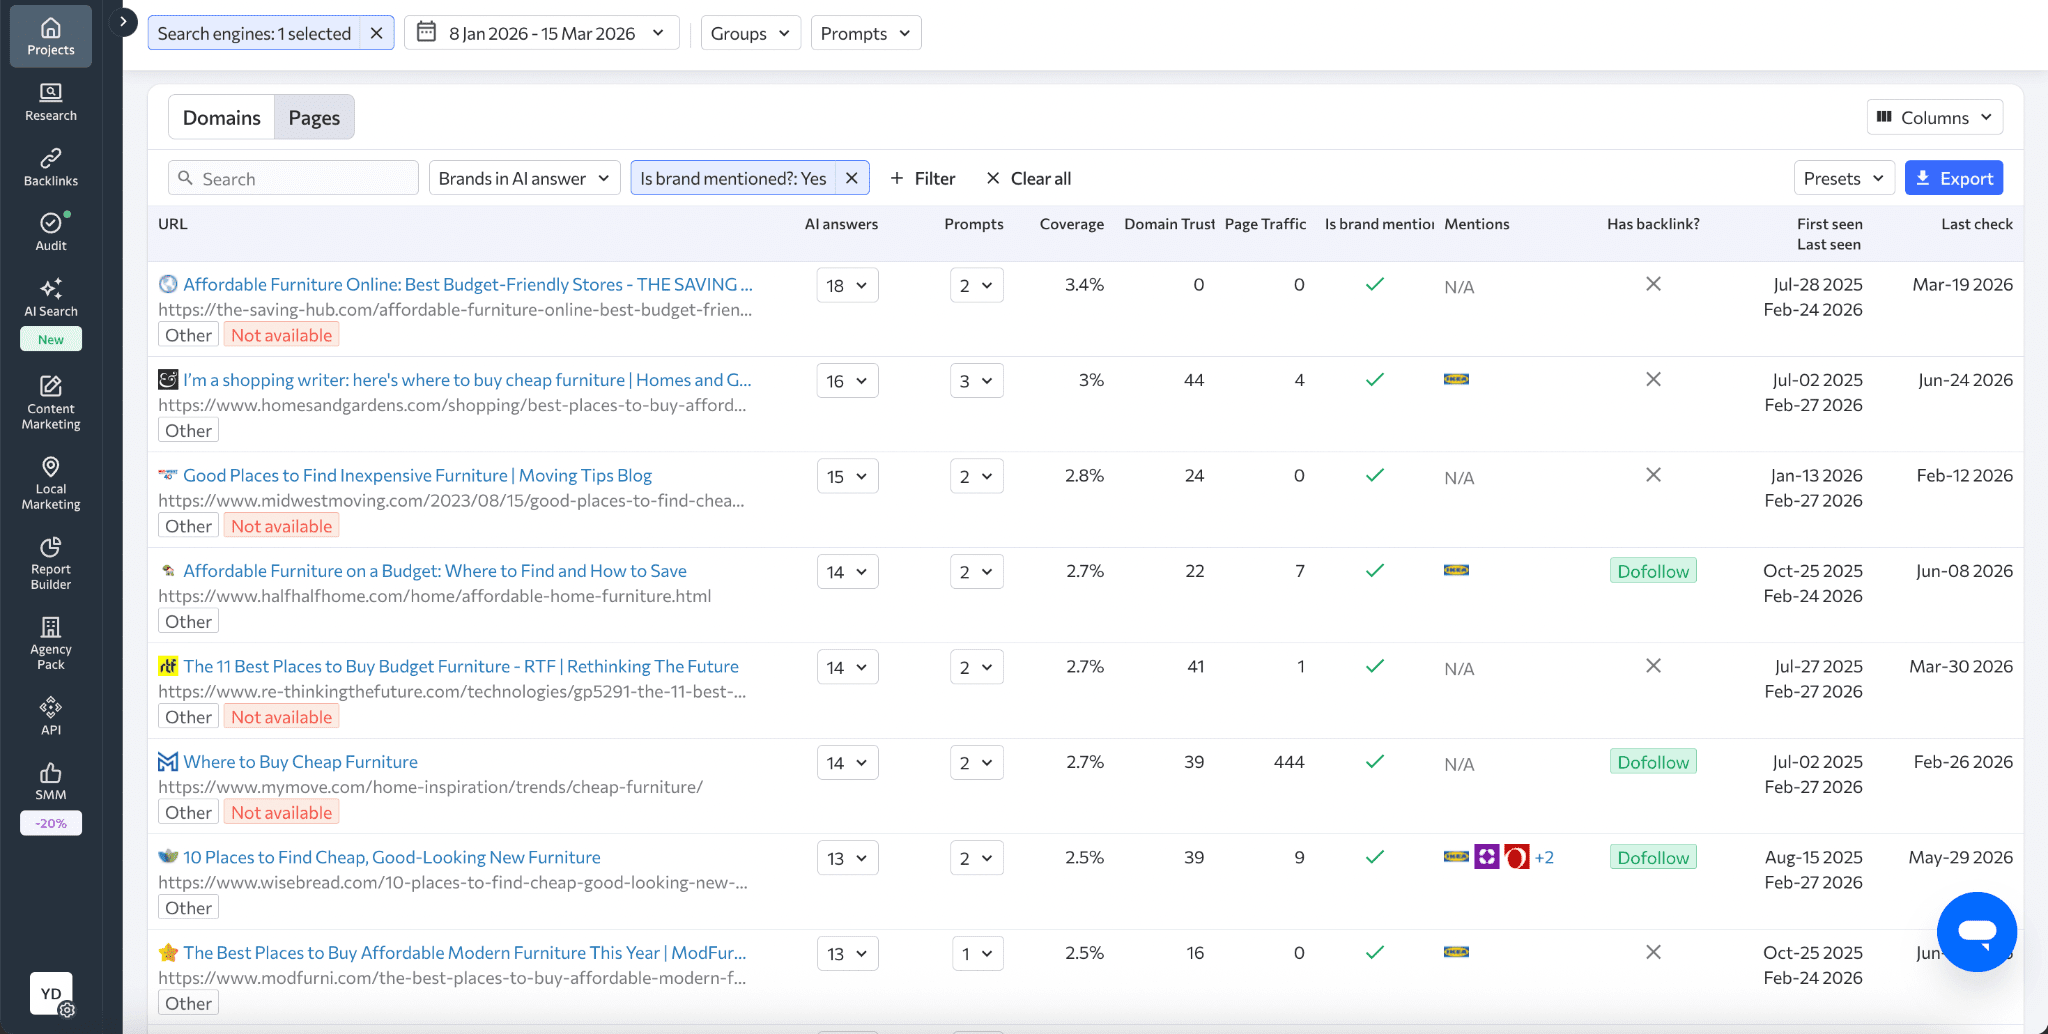Open '10 Places to Find Cheap' page link

click(x=392, y=857)
